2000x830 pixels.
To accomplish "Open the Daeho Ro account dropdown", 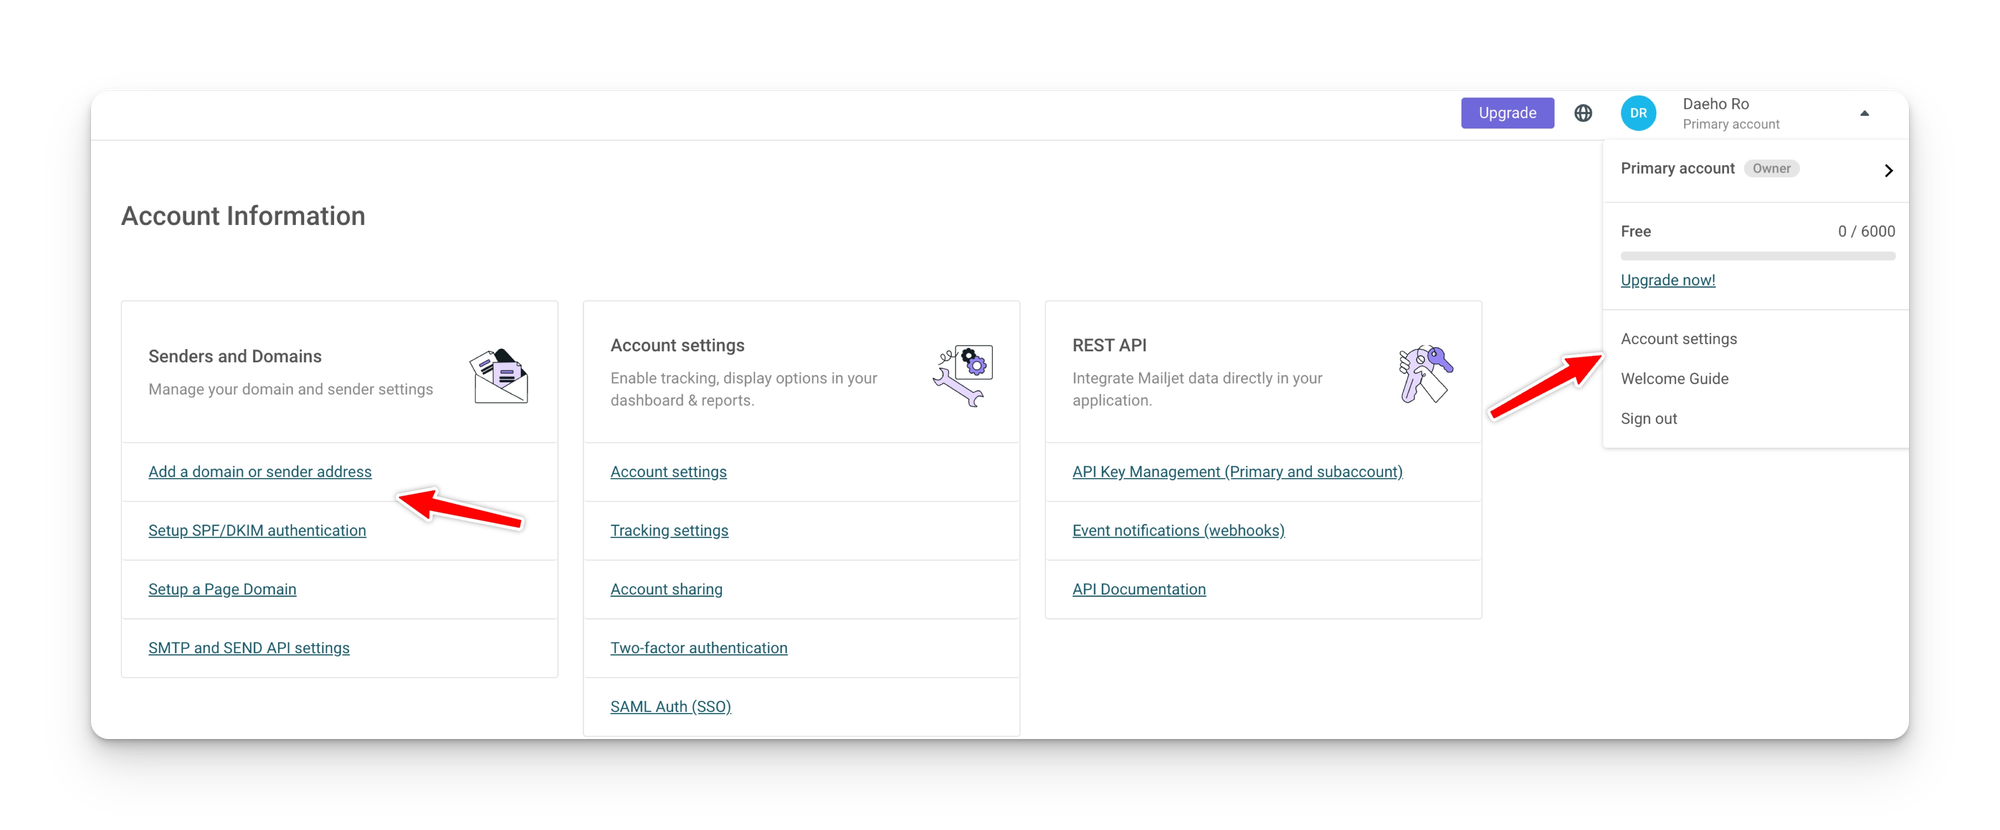I will tap(1730, 113).
